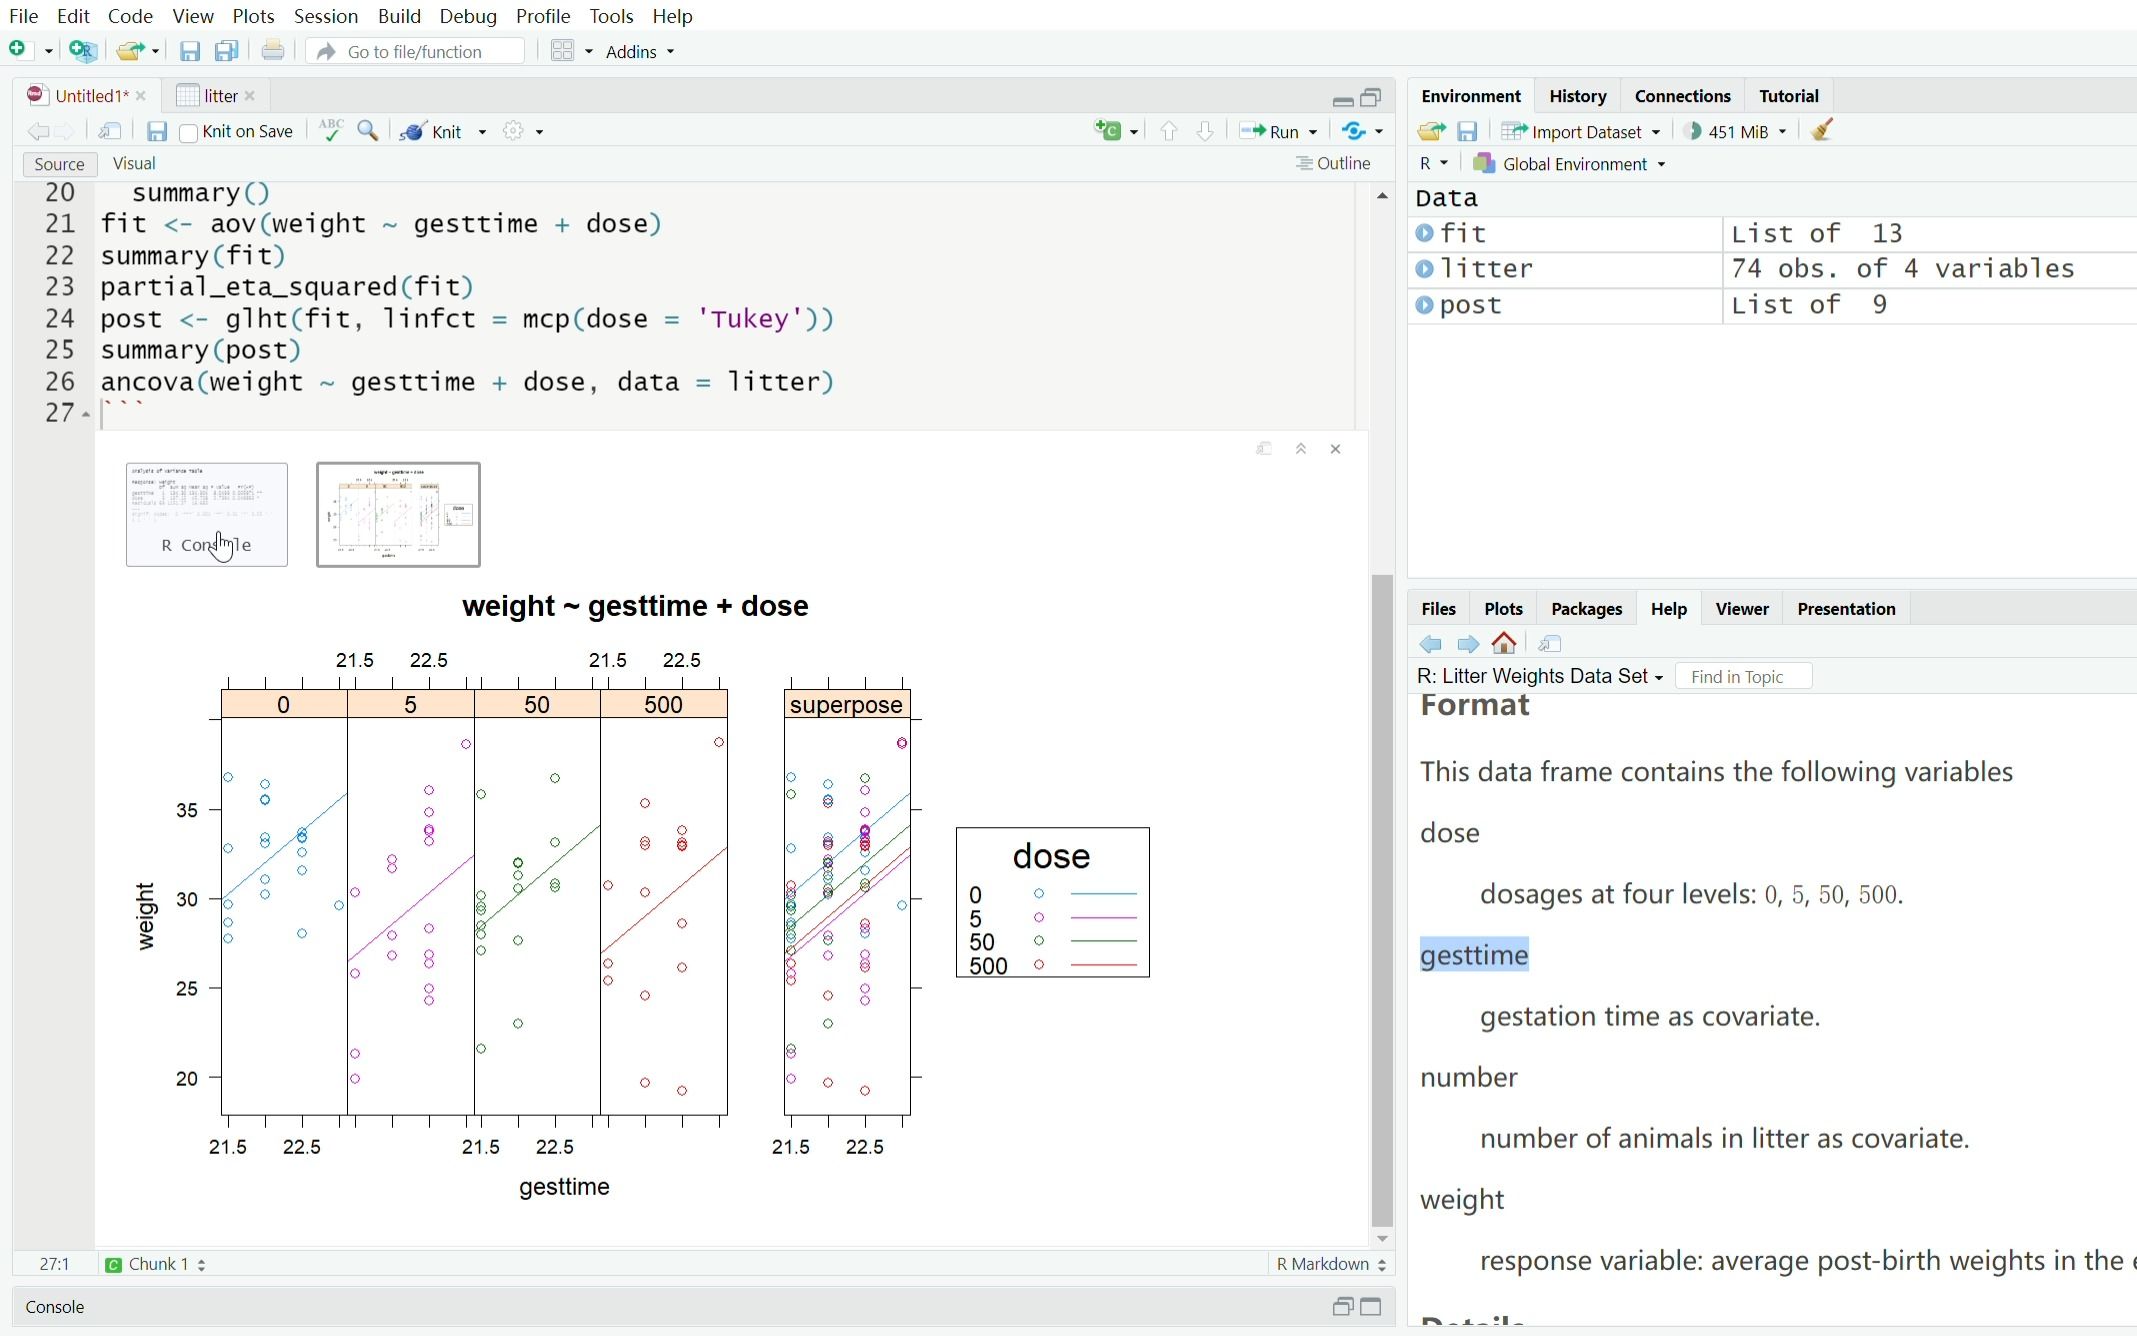
Task: Load workspace icon in Environment pane
Action: pos(1432,132)
